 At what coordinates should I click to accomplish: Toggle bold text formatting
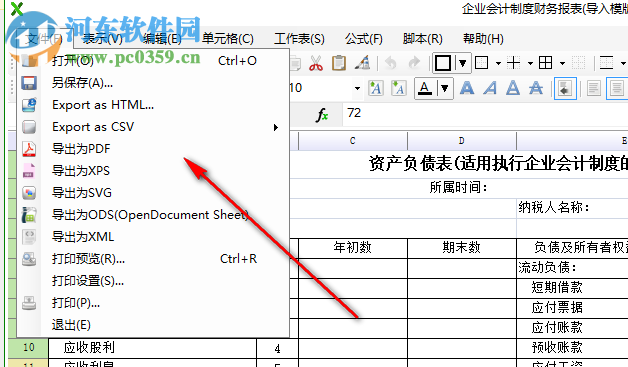467,88
